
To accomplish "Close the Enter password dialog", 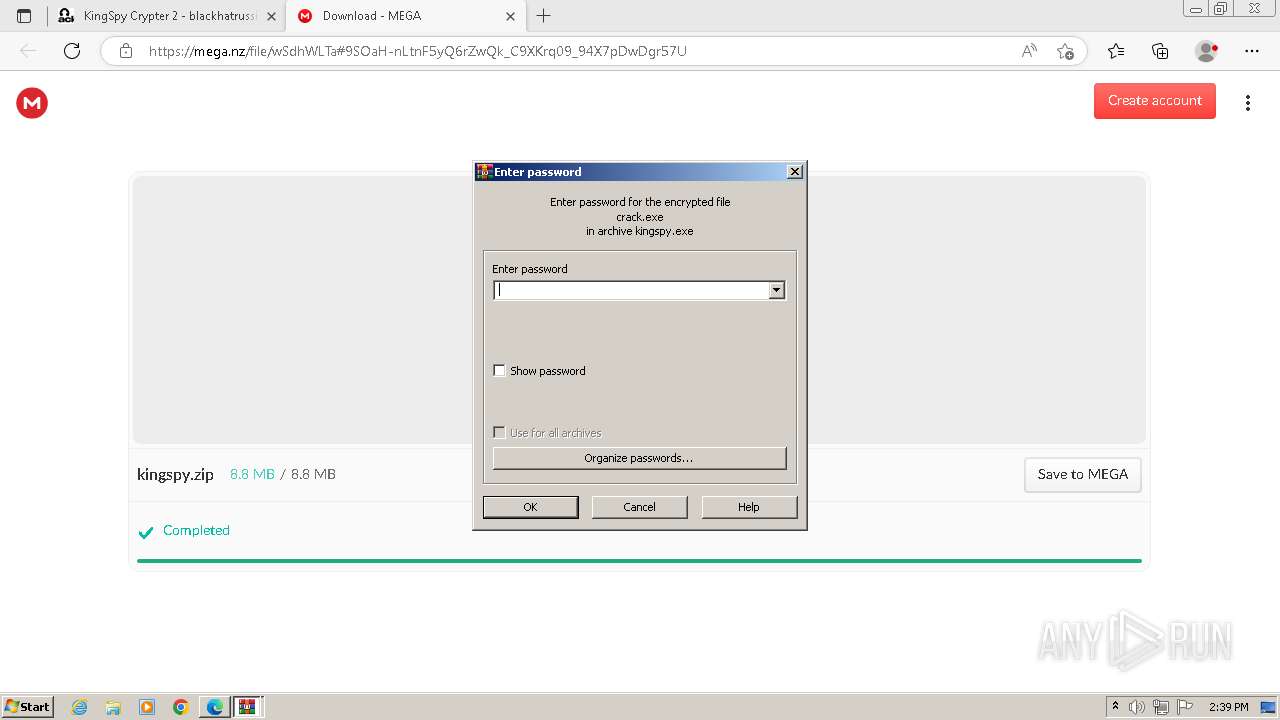I will coord(795,172).
